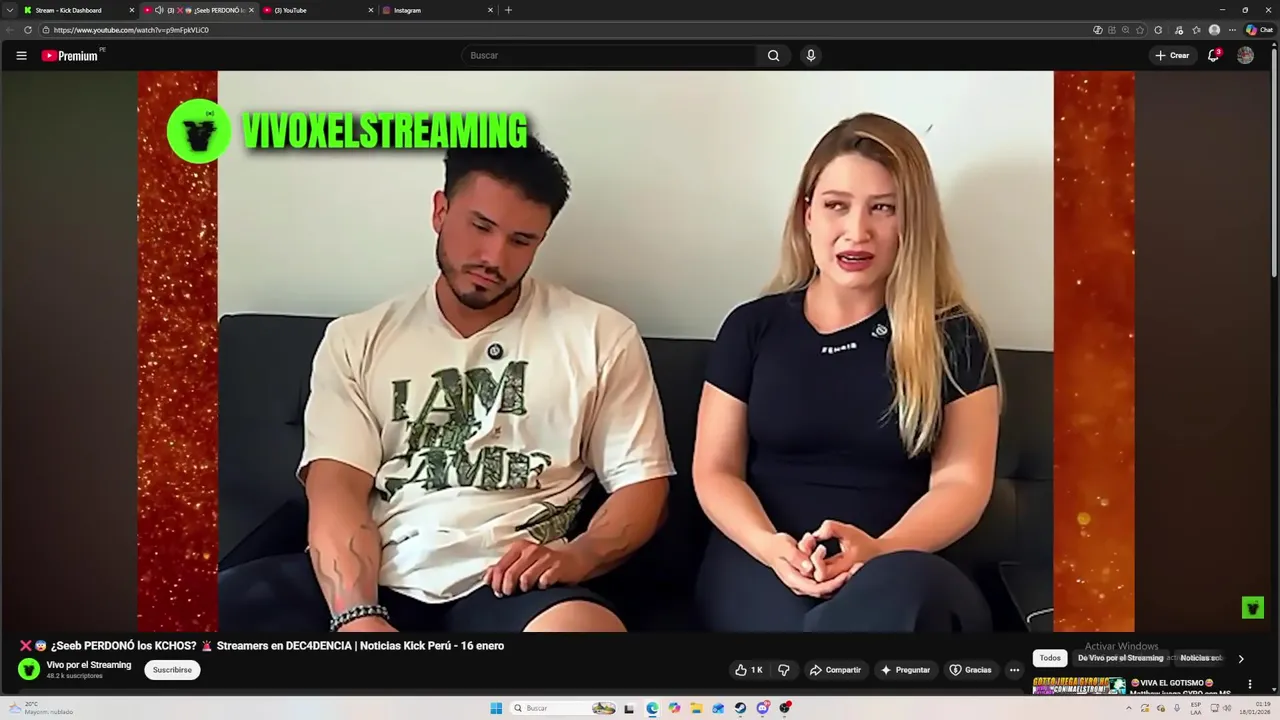The height and width of the screenshot is (720, 1280).
Task: Switch to the (3) YouTube tab
Action: tap(318, 10)
